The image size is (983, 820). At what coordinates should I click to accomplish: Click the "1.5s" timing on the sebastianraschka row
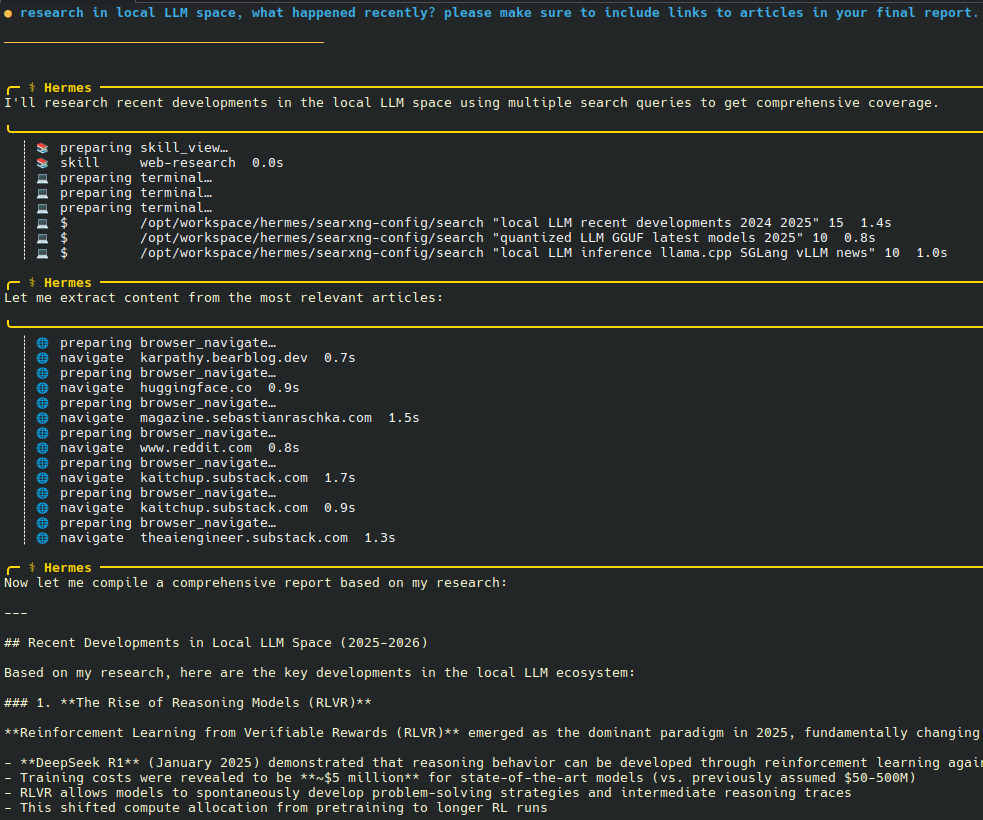(404, 418)
